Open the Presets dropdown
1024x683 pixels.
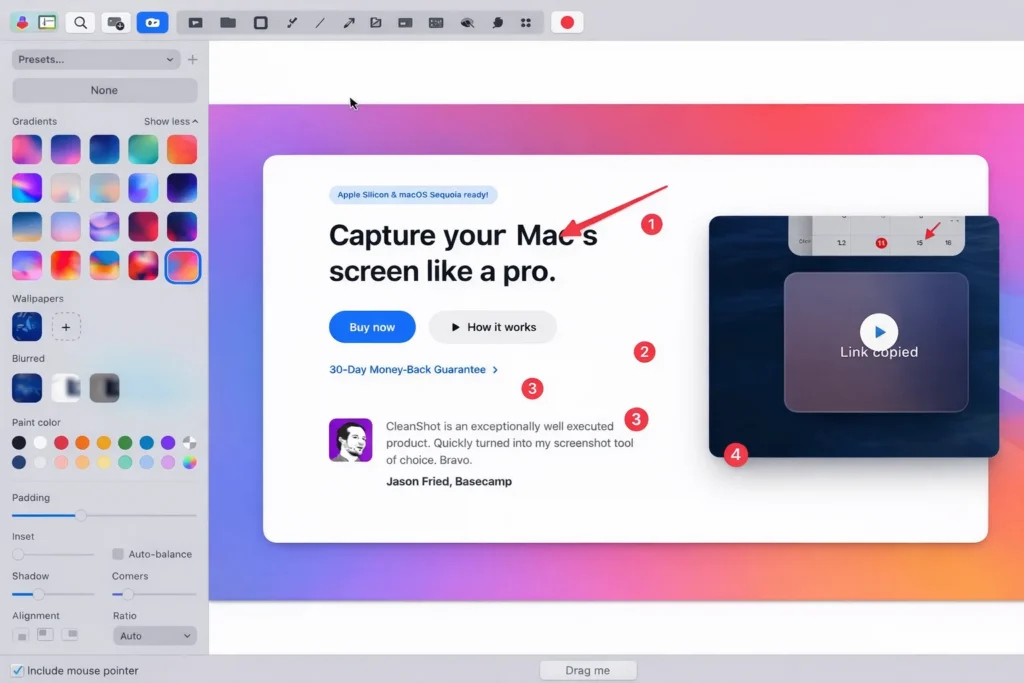pyautogui.click(x=96, y=60)
